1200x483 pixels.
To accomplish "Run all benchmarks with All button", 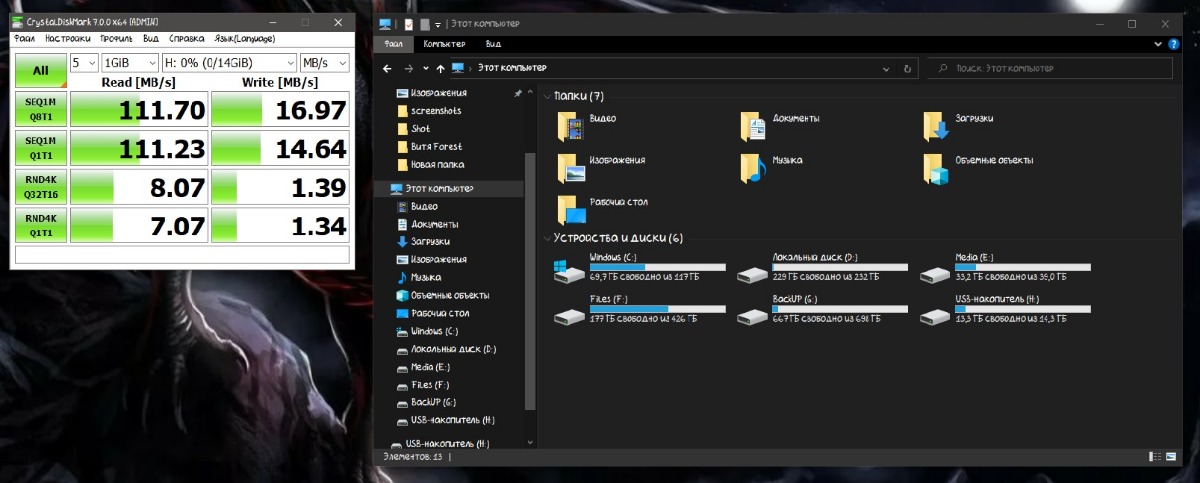I will [40, 70].
